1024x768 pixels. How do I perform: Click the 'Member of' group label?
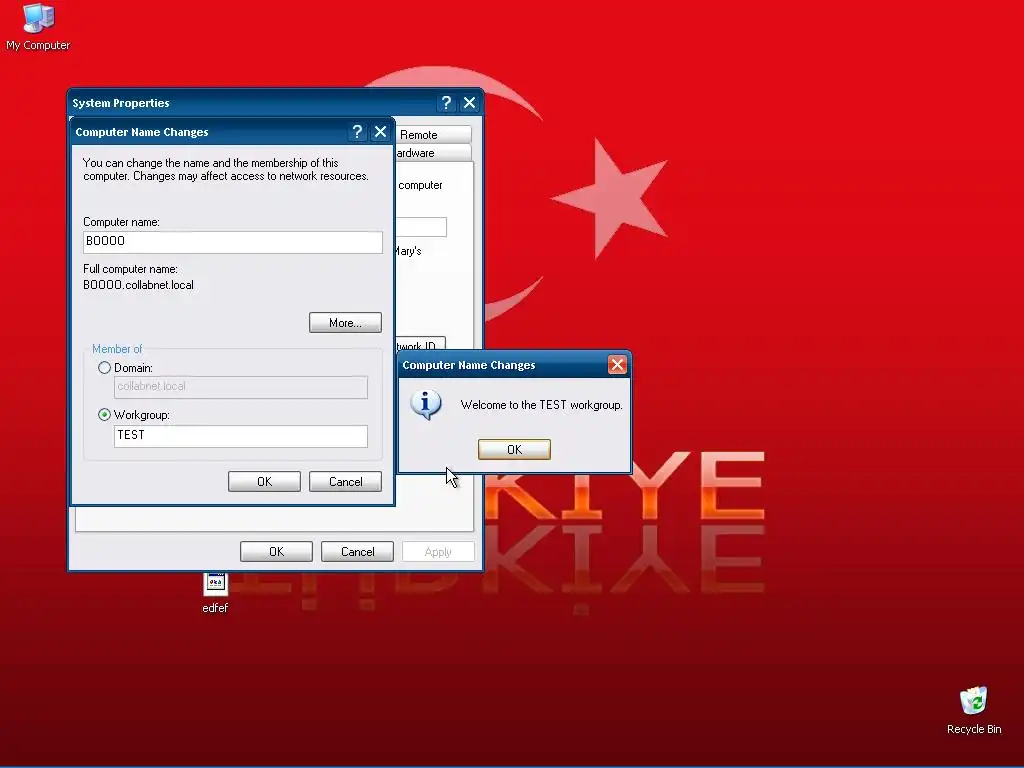117,349
